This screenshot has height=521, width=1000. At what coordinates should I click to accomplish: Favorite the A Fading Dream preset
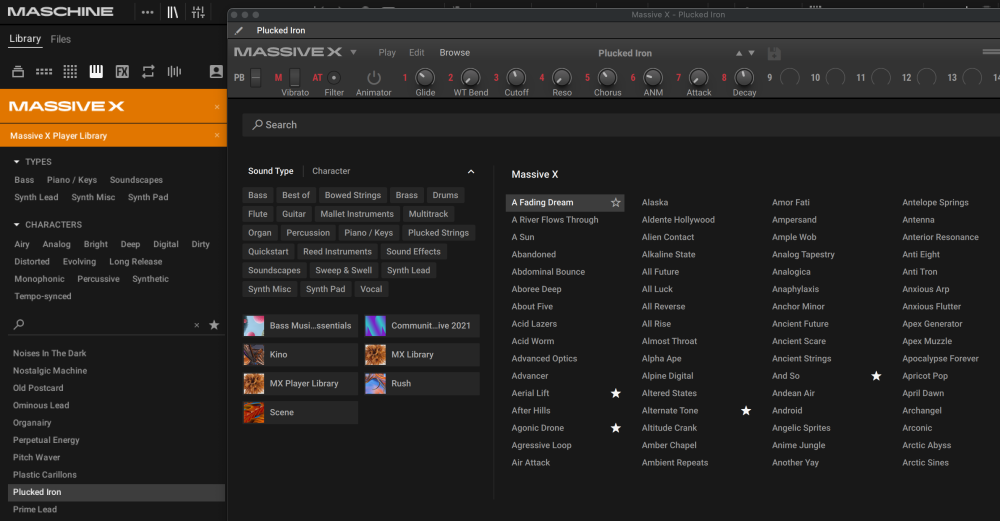click(615, 202)
